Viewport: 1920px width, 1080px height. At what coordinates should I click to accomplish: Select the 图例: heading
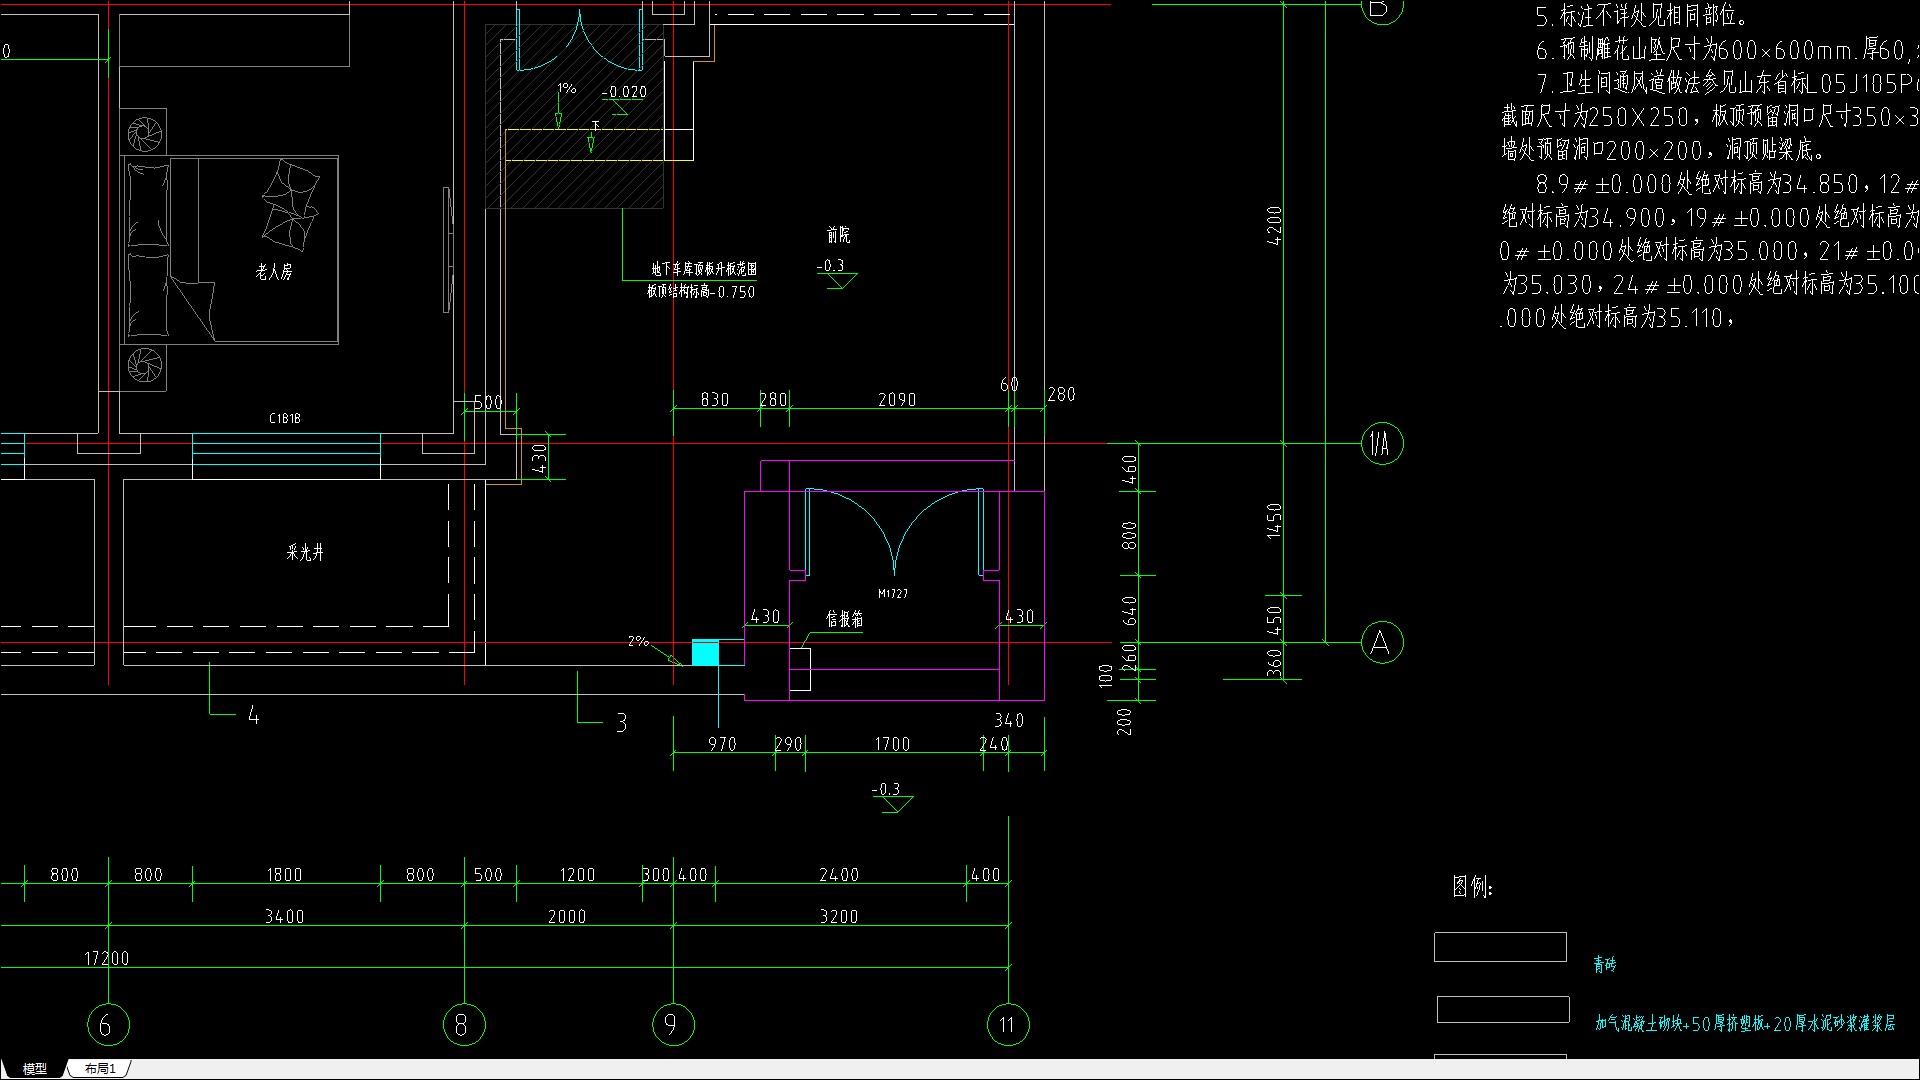pos(1473,887)
